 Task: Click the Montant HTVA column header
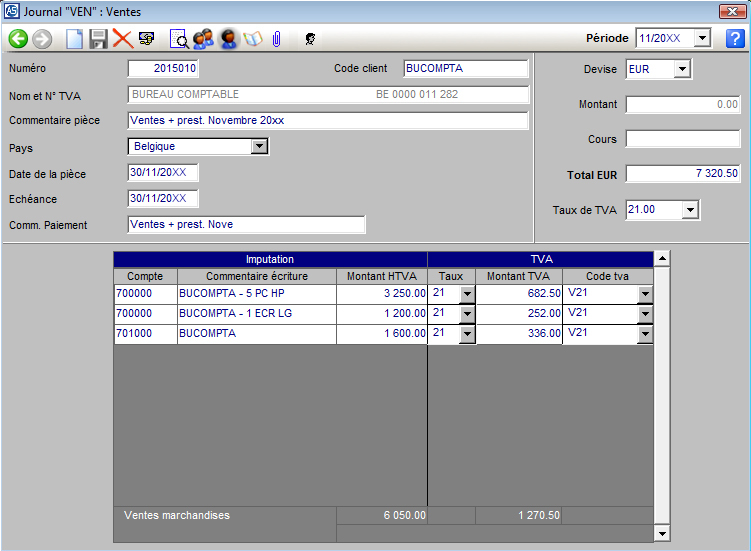(382, 276)
